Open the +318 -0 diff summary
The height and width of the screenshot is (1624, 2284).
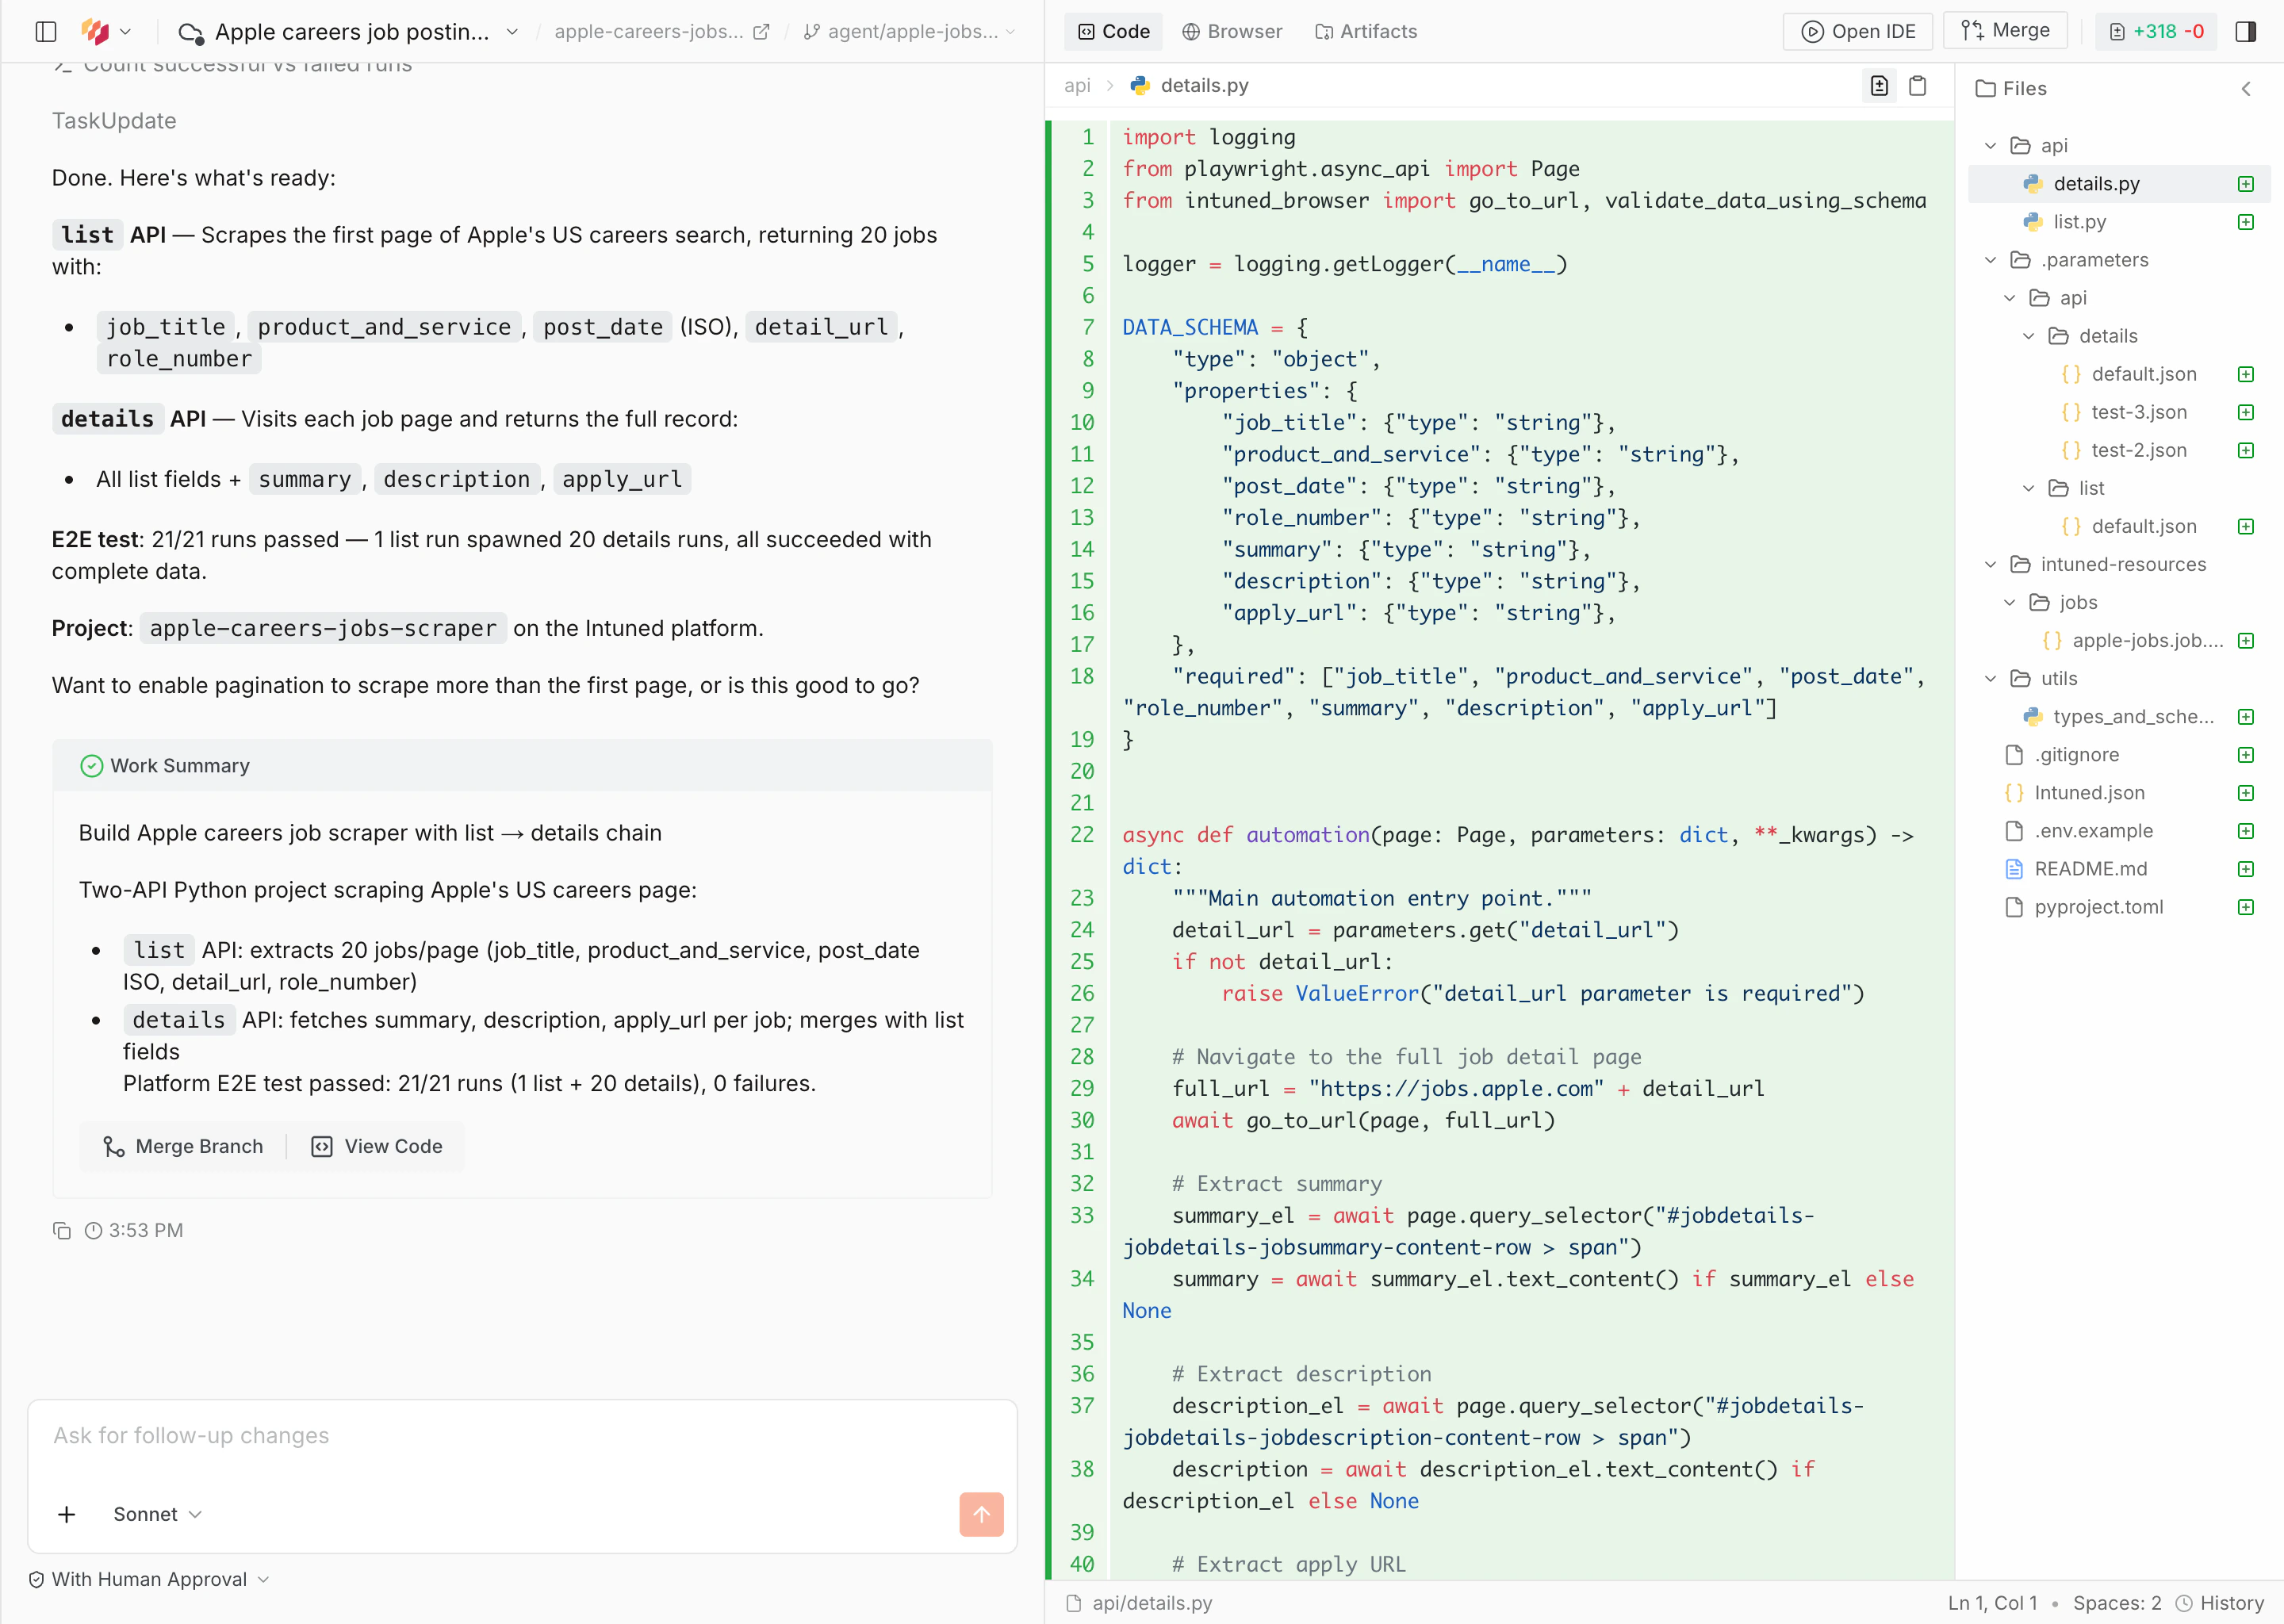click(x=2156, y=31)
